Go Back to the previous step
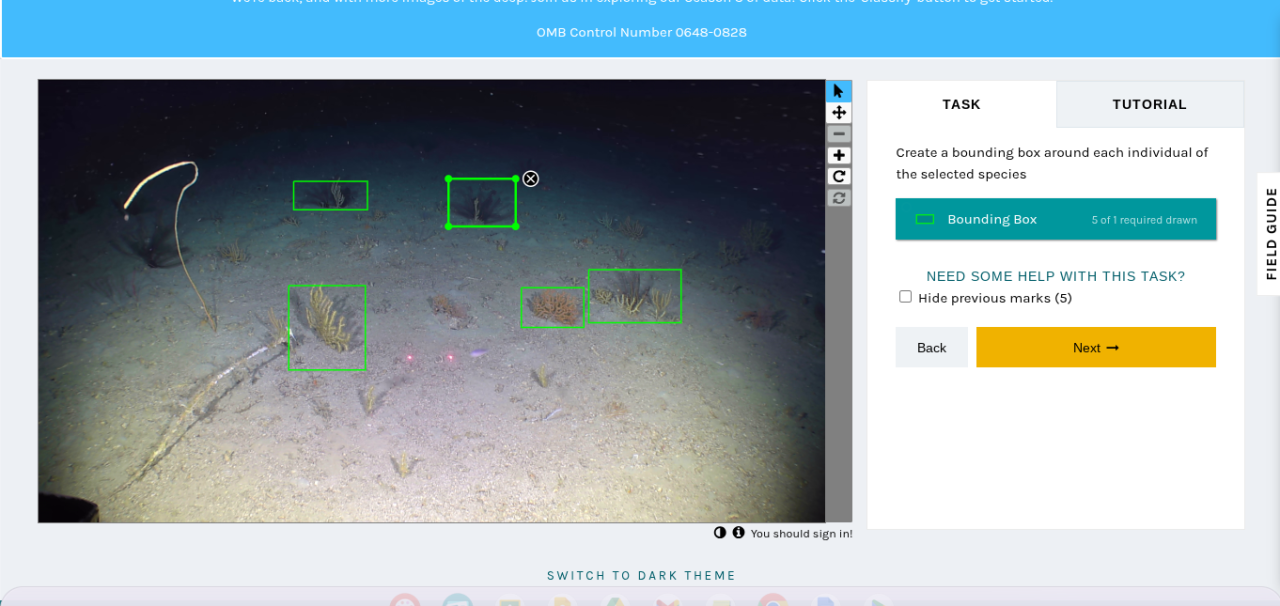Image resolution: width=1280 pixels, height=606 pixels. pos(931,347)
